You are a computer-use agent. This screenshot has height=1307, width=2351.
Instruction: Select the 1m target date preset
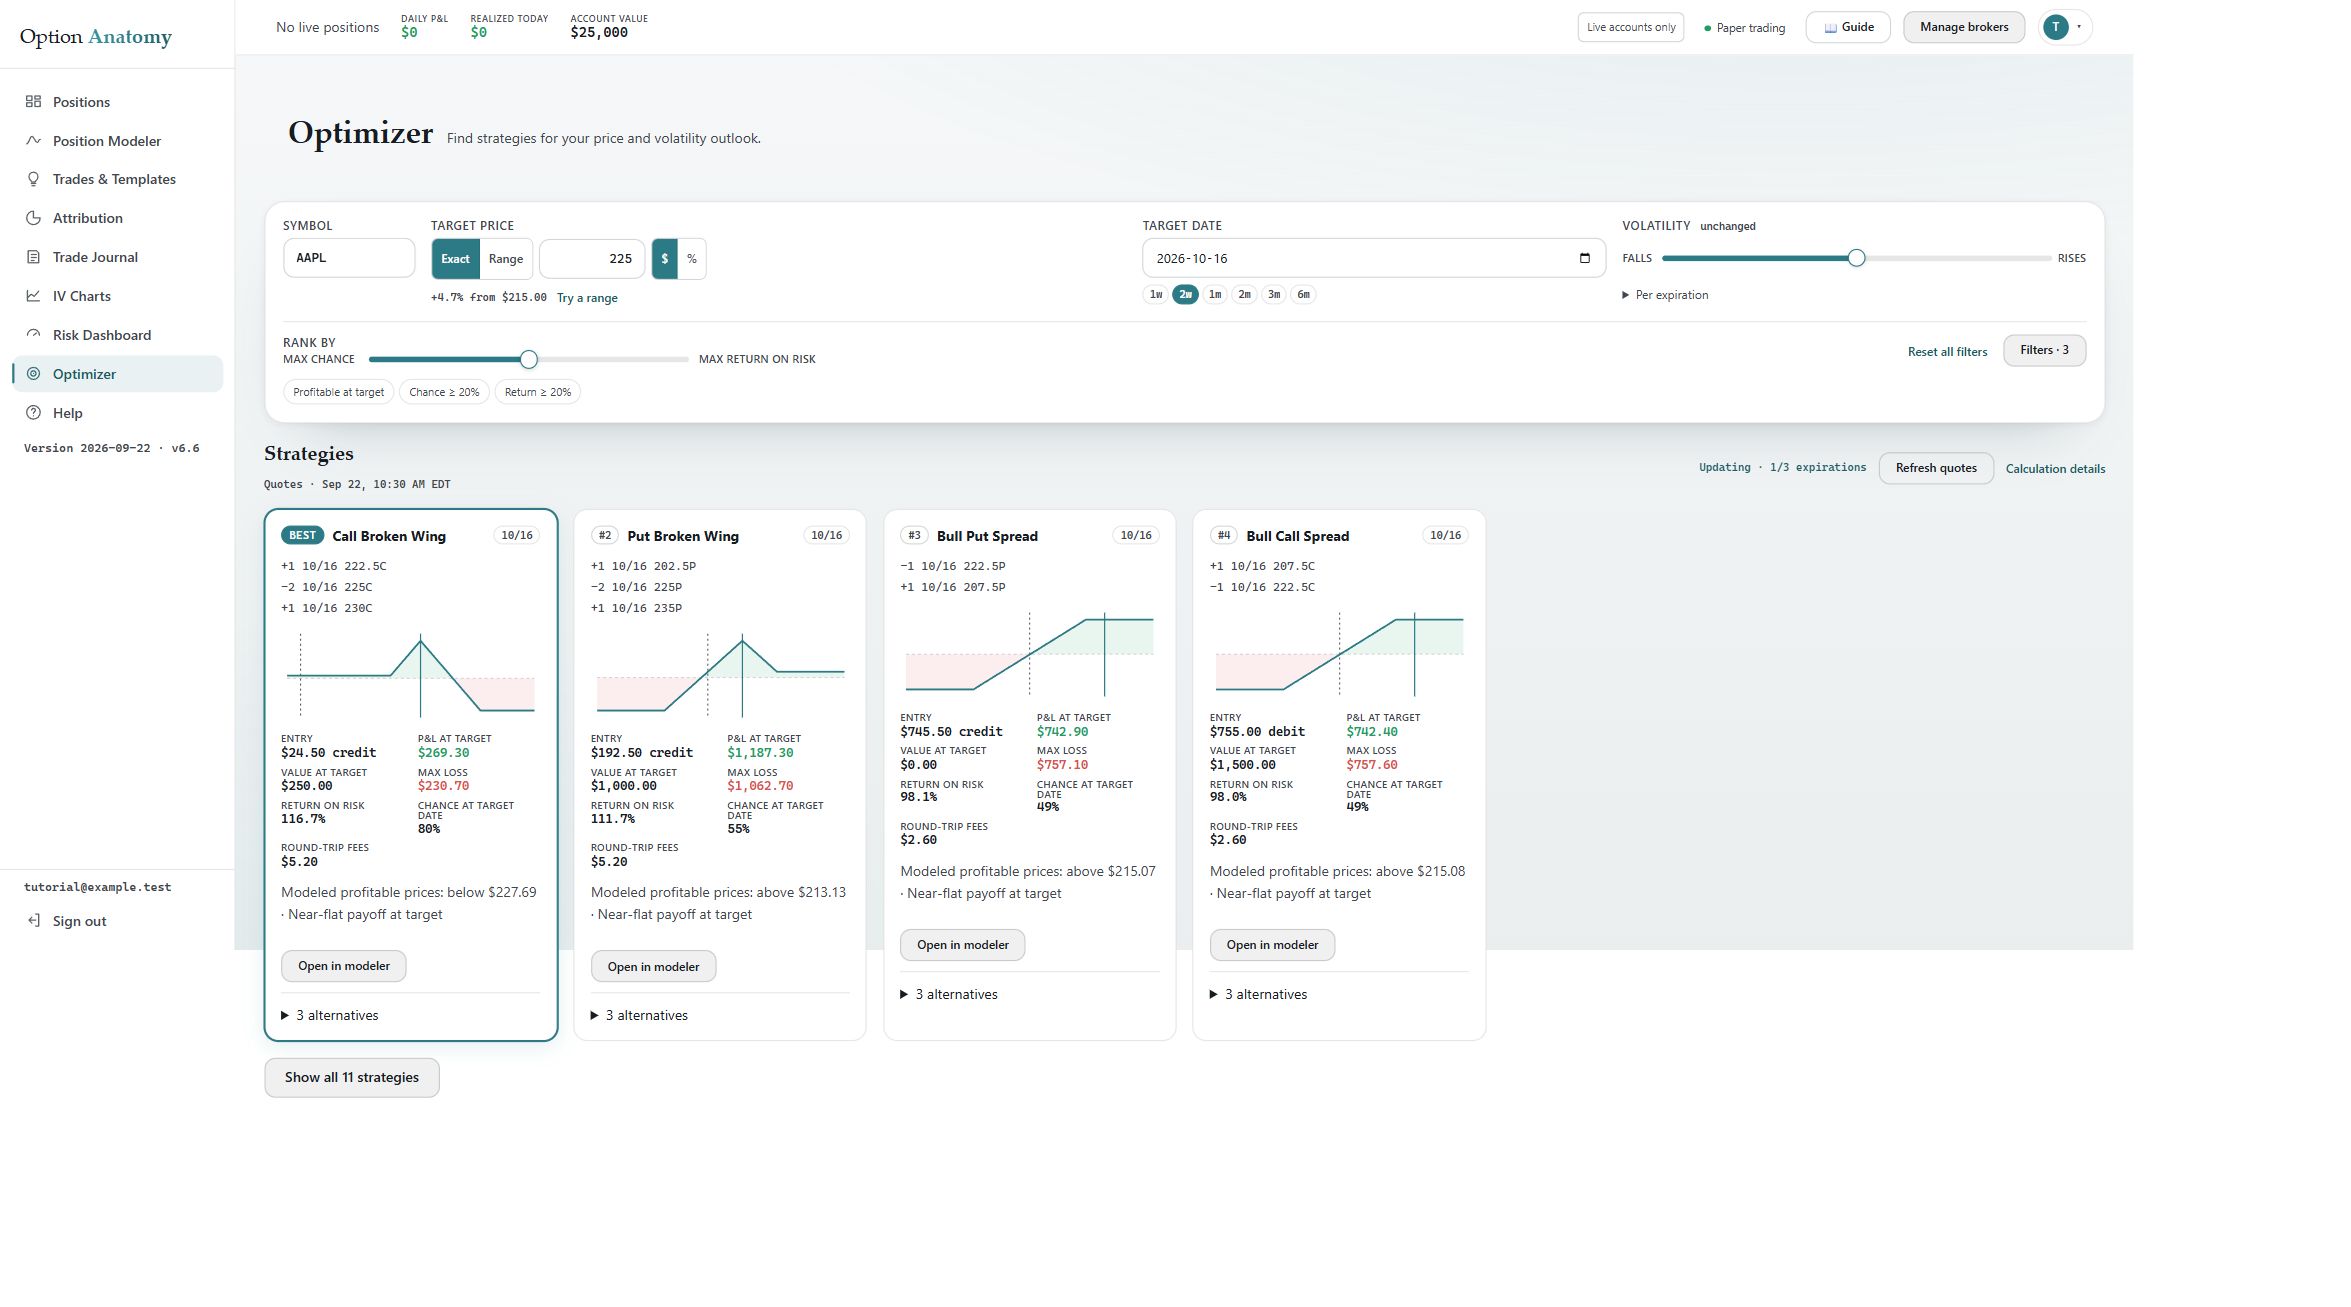tap(1215, 294)
